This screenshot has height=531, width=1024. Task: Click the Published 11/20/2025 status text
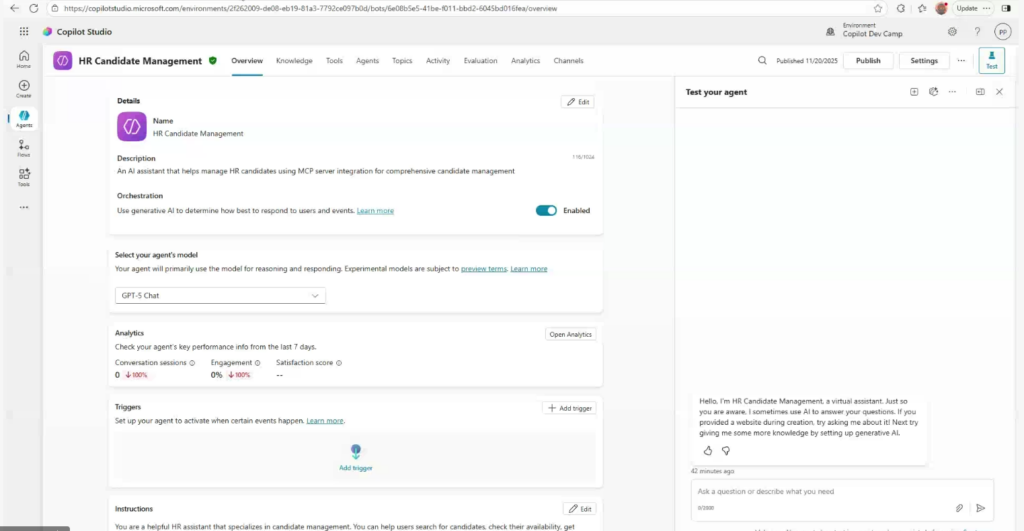pyautogui.click(x=807, y=61)
